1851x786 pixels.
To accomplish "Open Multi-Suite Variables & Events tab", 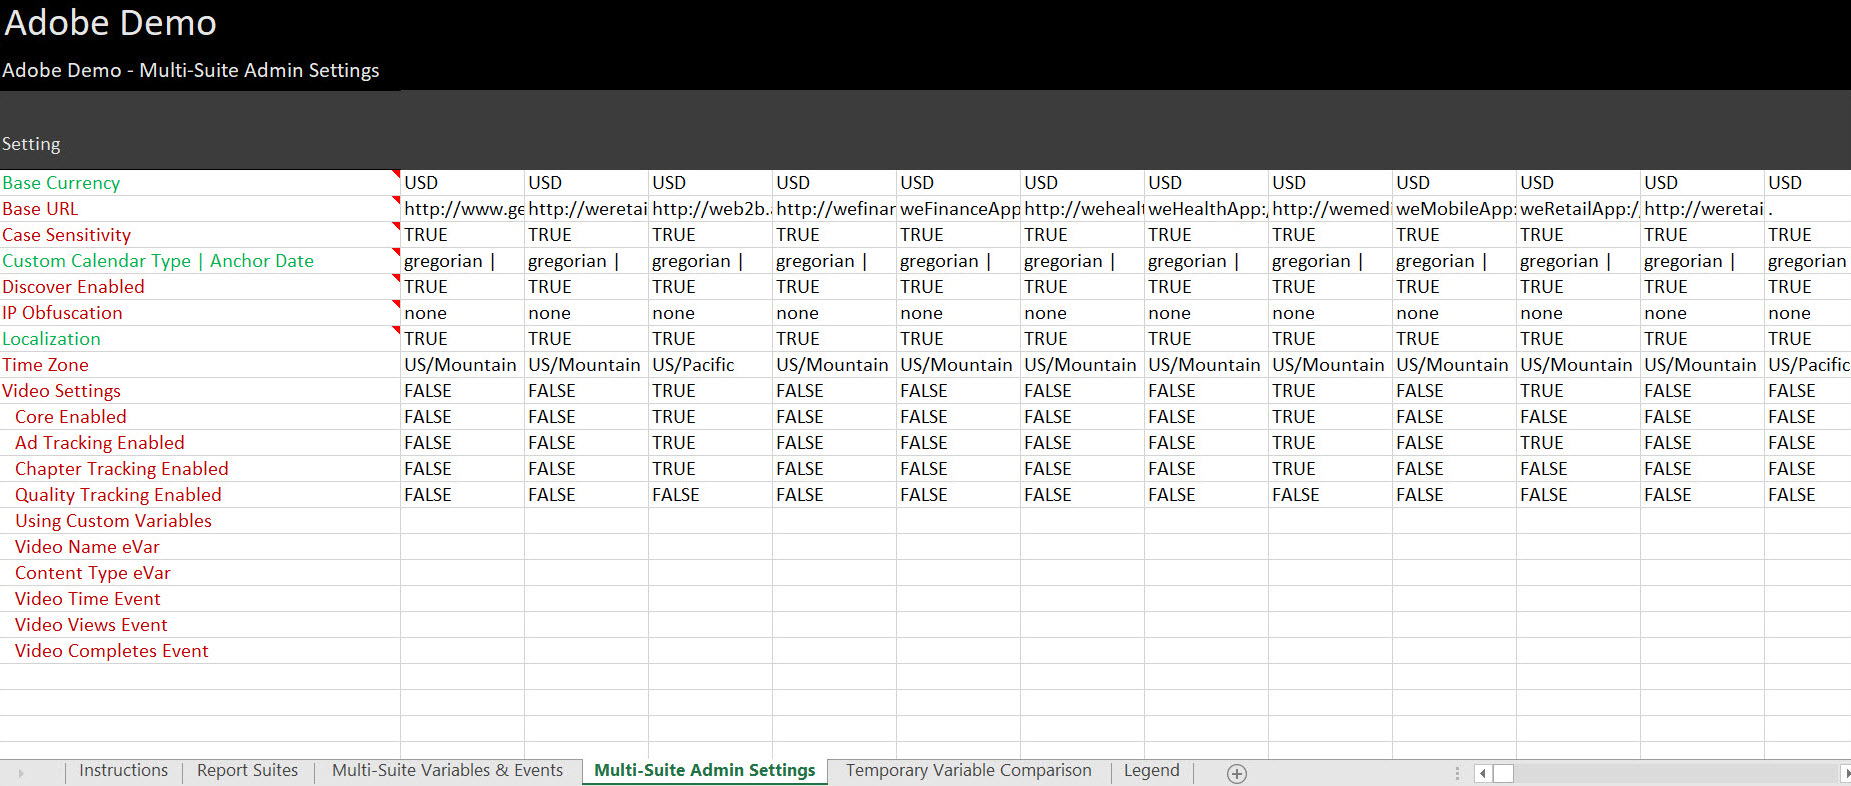I will [x=447, y=771].
